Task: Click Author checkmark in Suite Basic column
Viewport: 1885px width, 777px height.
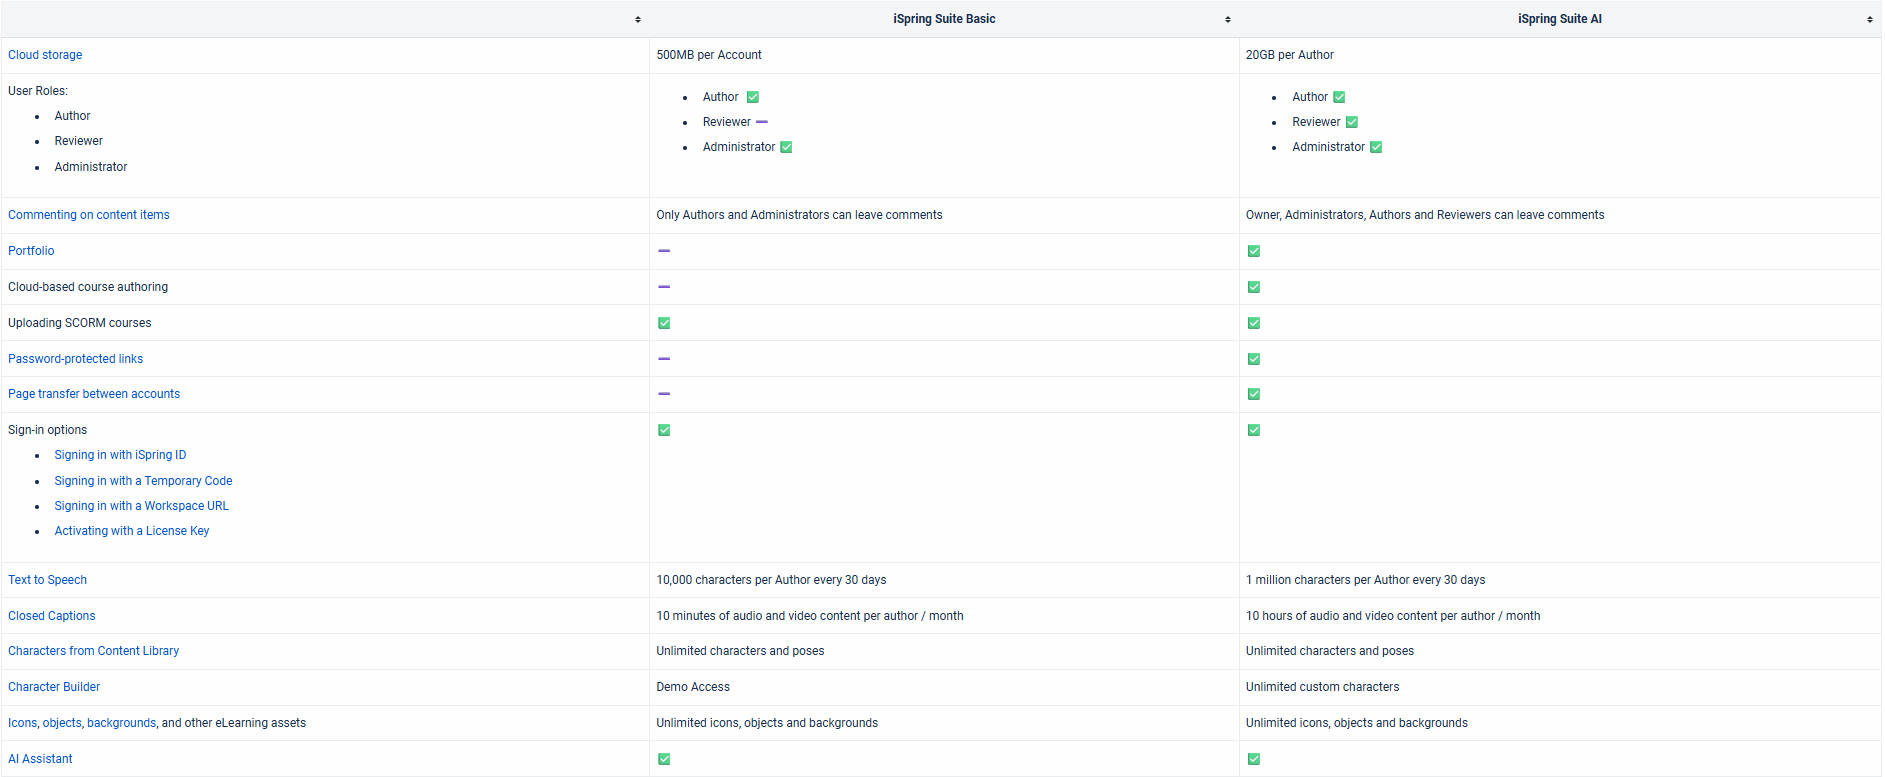Action: click(753, 97)
